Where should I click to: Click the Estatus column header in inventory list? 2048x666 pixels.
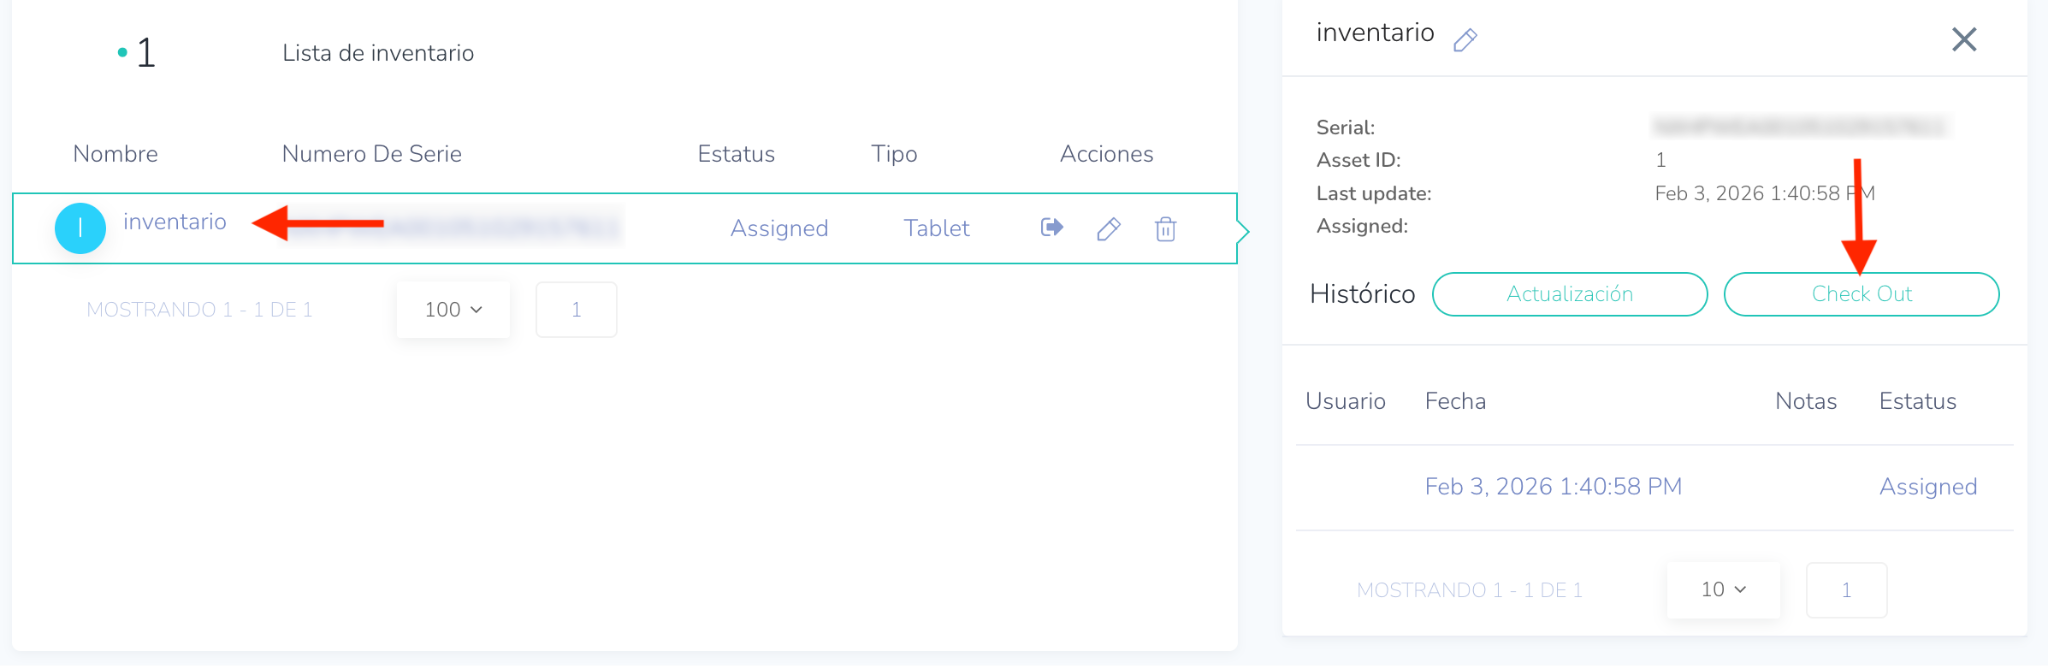pos(736,154)
